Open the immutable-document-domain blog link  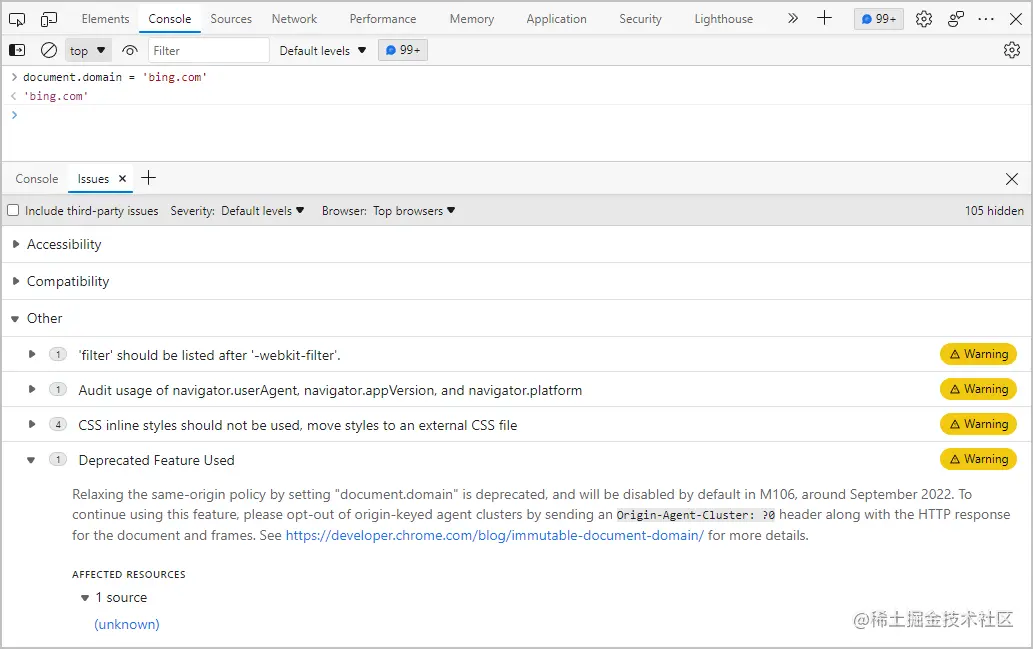pyautogui.click(x=495, y=535)
